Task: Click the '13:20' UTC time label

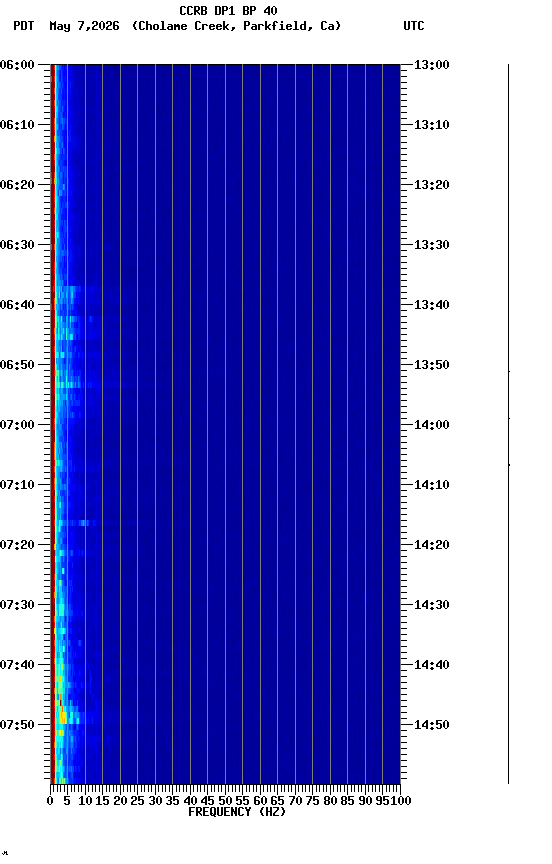Action: 432,185
